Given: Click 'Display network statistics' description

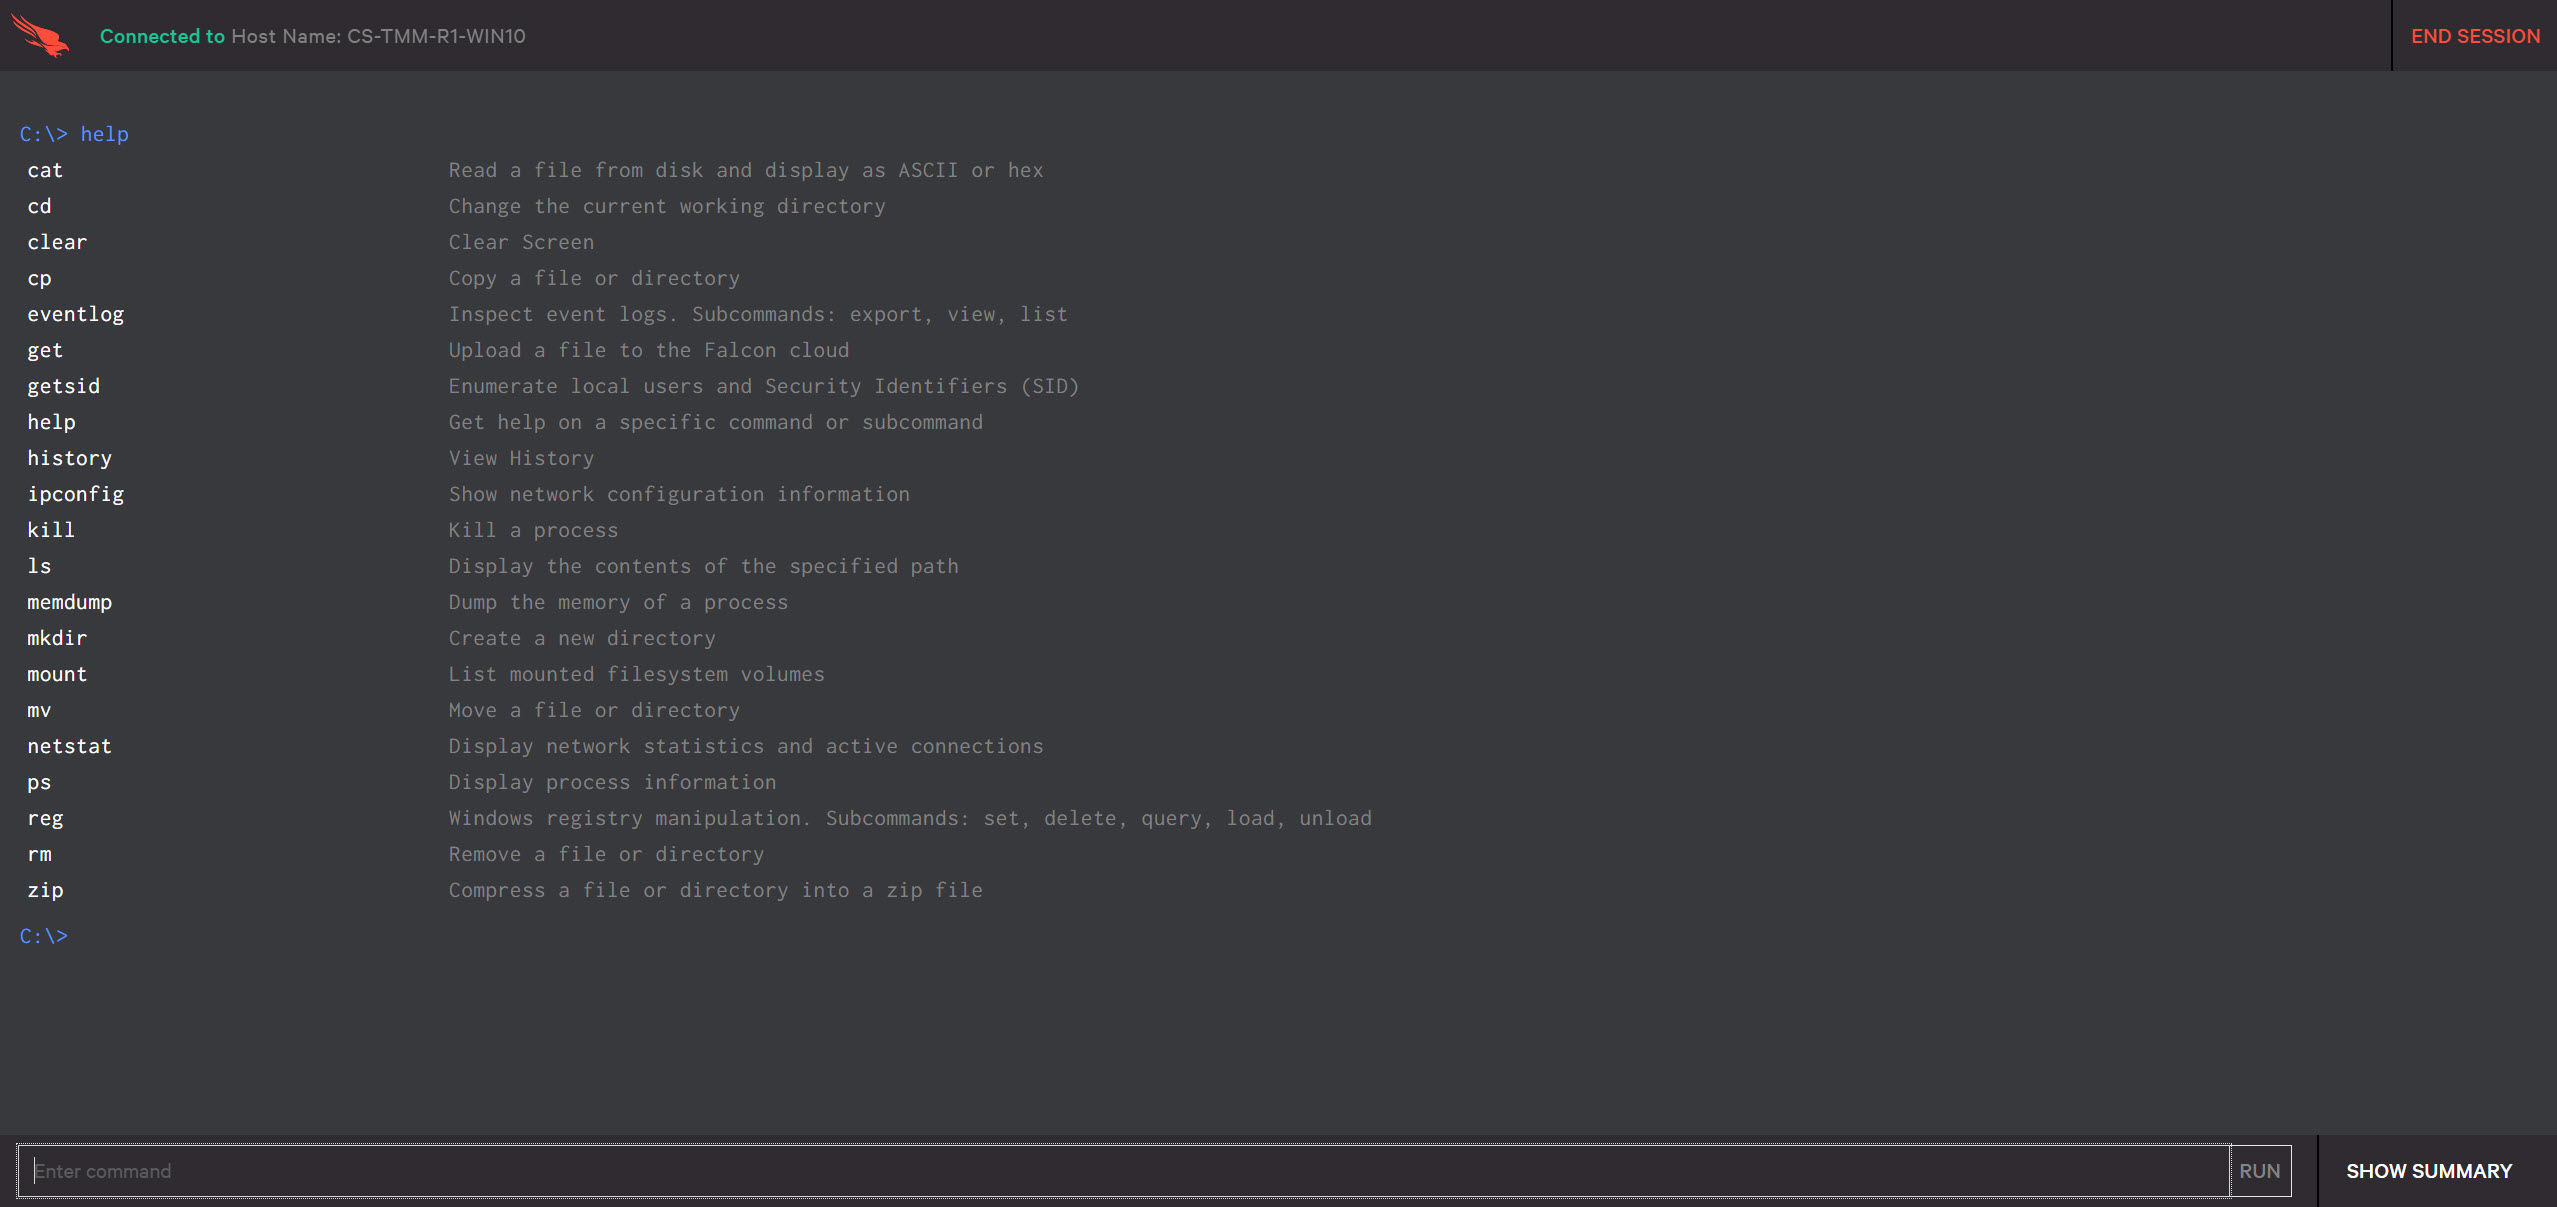Looking at the screenshot, I should (x=746, y=746).
